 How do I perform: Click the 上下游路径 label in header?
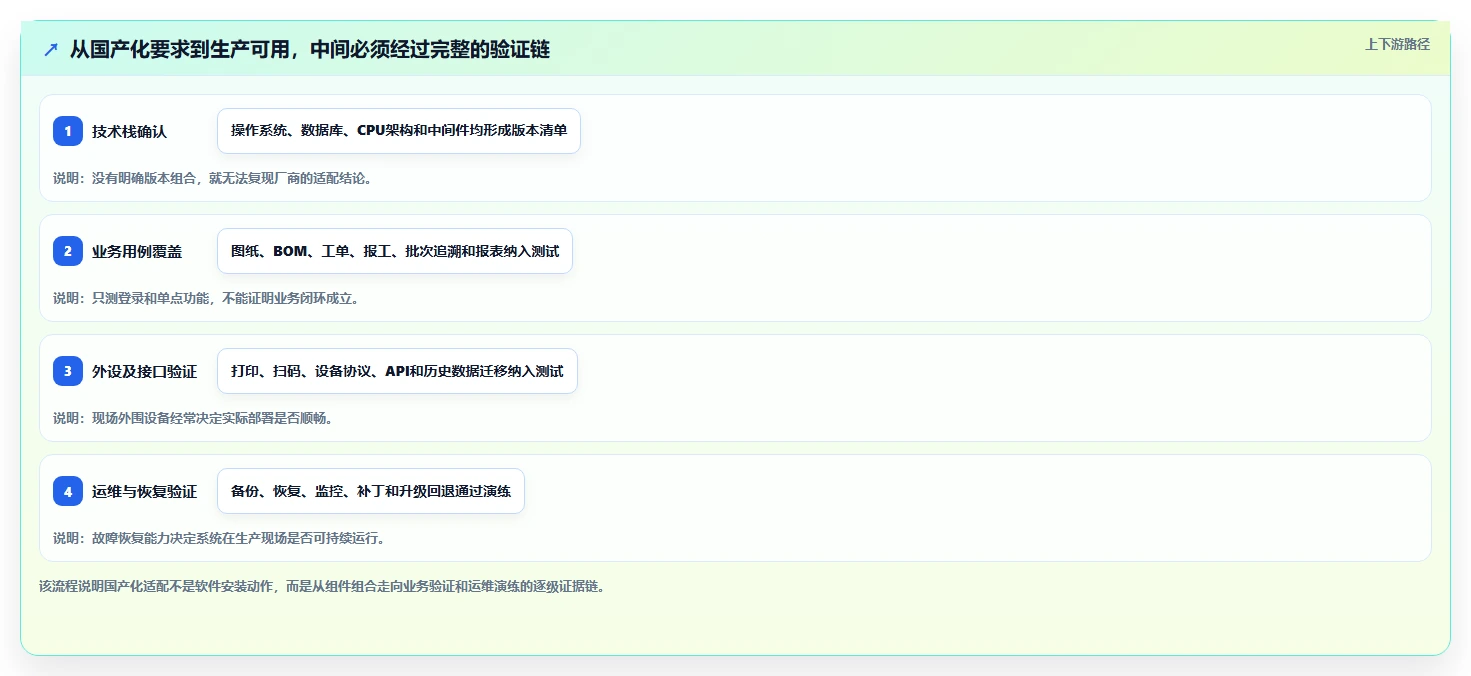tap(1398, 44)
